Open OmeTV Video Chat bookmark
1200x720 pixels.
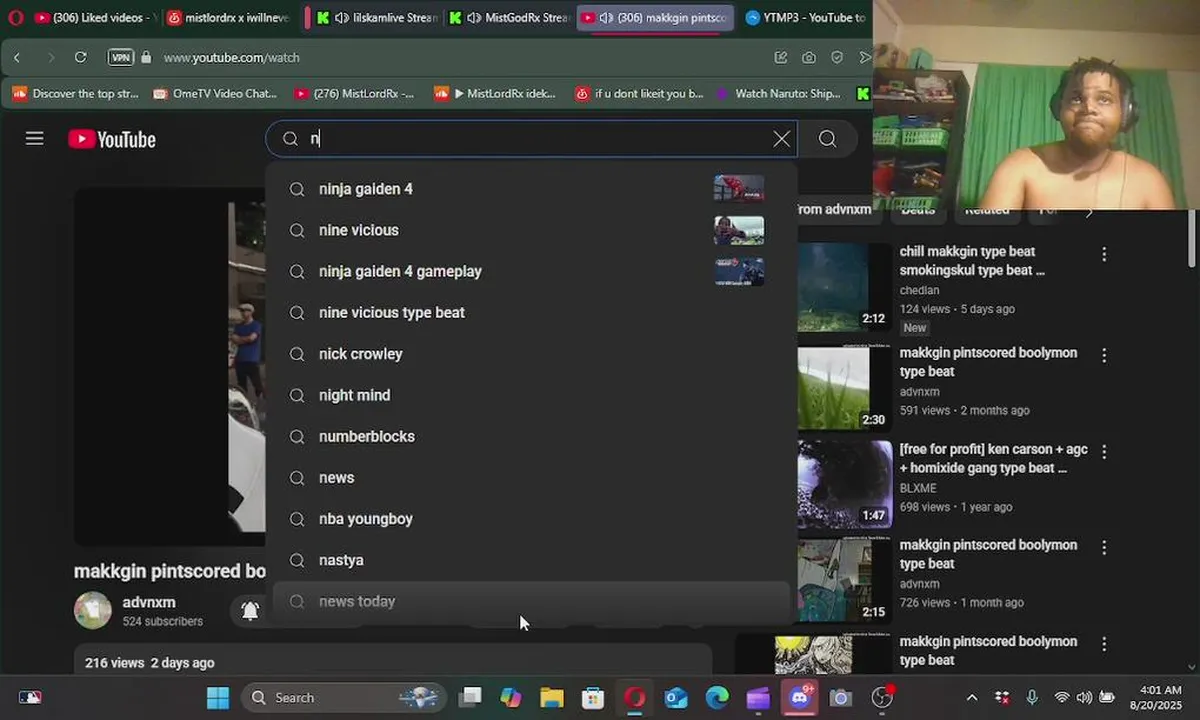coord(215,94)
